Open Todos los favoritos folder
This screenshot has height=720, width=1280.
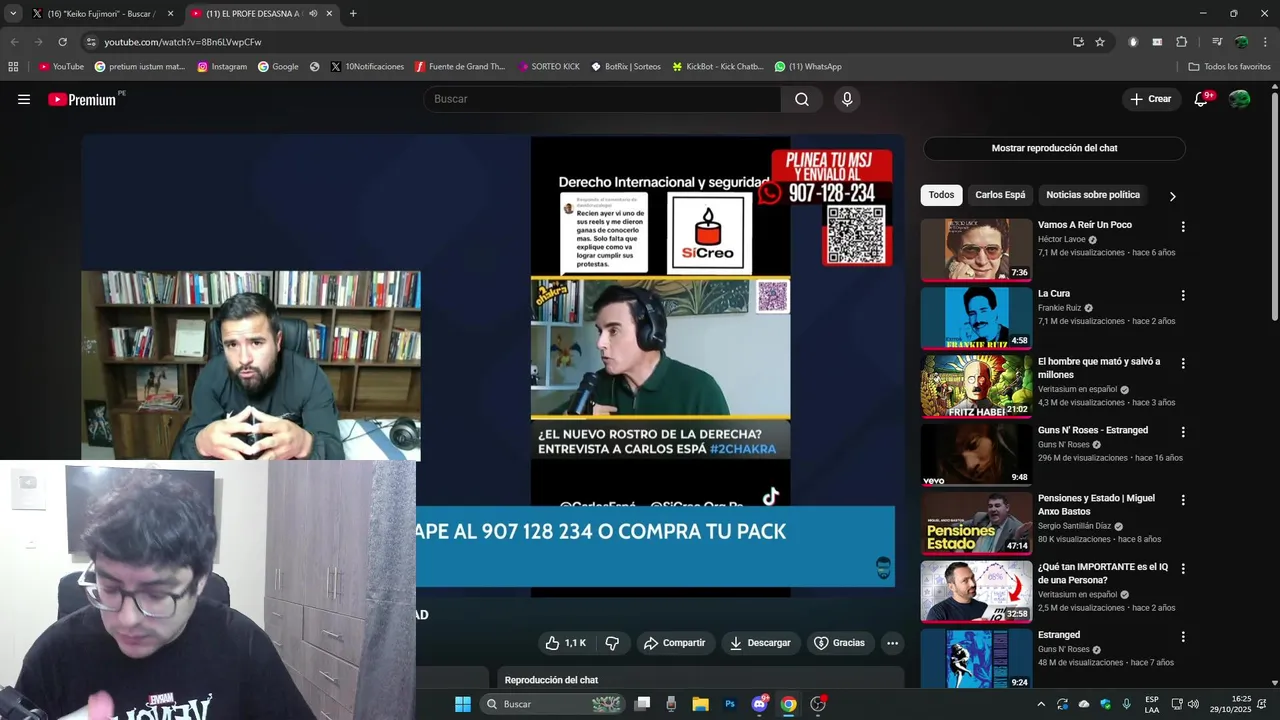point(1229,67)
